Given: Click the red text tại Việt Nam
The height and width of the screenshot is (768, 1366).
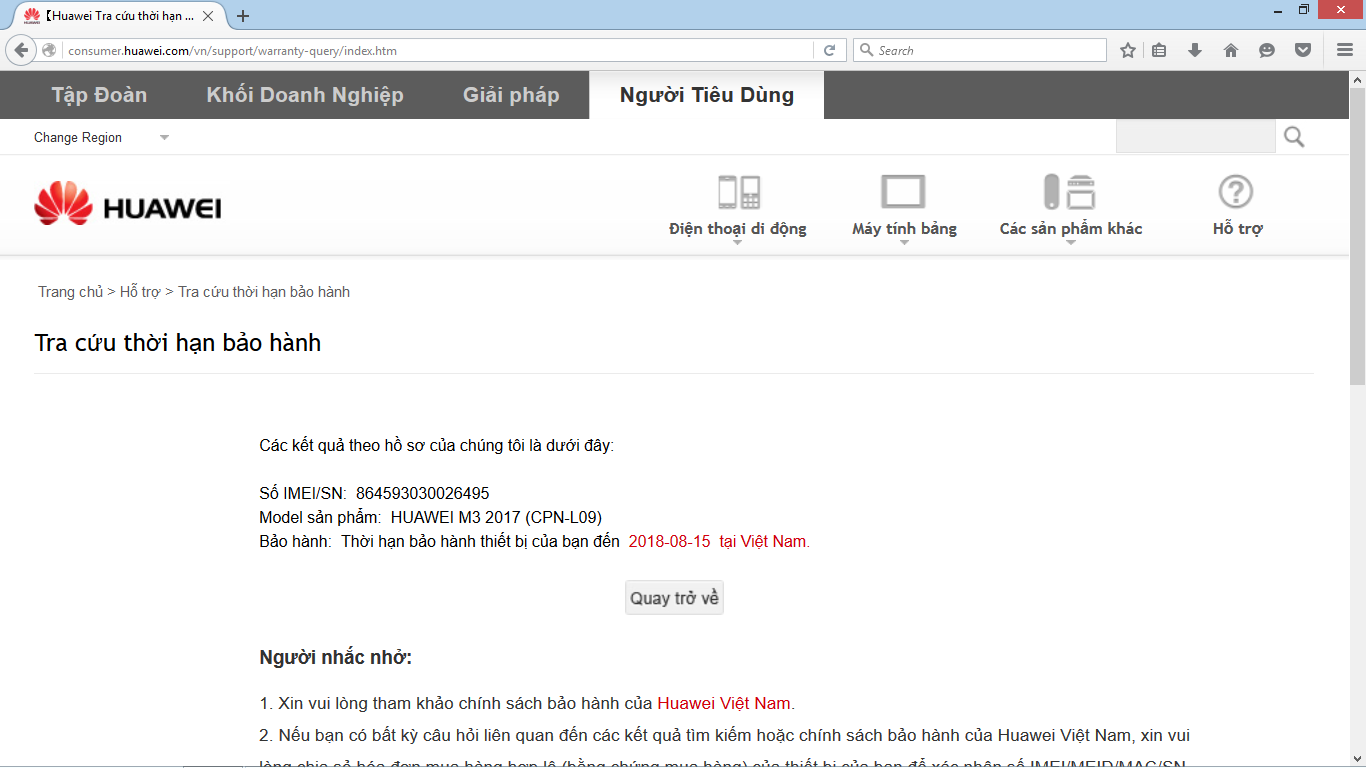Looking at the screenshot, I should [765, 542].
